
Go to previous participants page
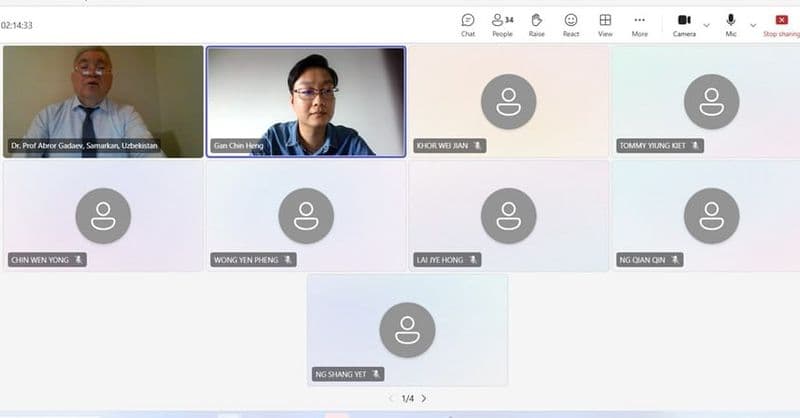391,398
